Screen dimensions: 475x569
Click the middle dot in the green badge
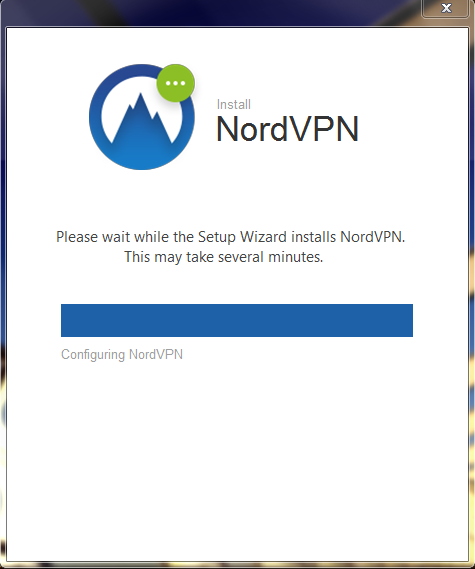coord(176,83)
